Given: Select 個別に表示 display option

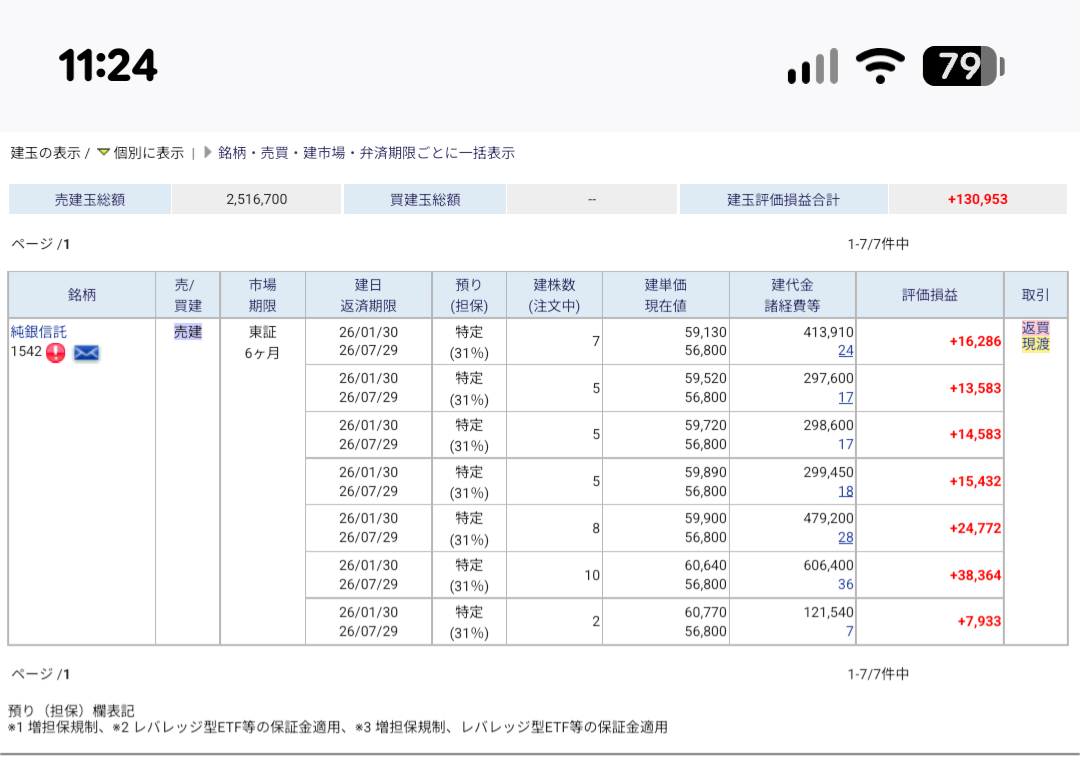Looking at the screenshot, I should (x=148, y=153).
